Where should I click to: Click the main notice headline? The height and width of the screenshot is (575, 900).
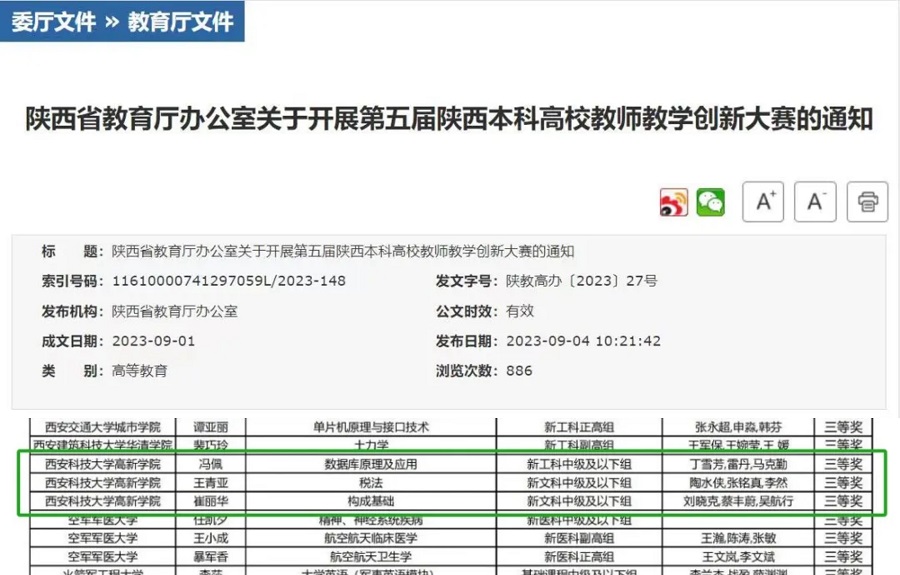coord(449,120)
